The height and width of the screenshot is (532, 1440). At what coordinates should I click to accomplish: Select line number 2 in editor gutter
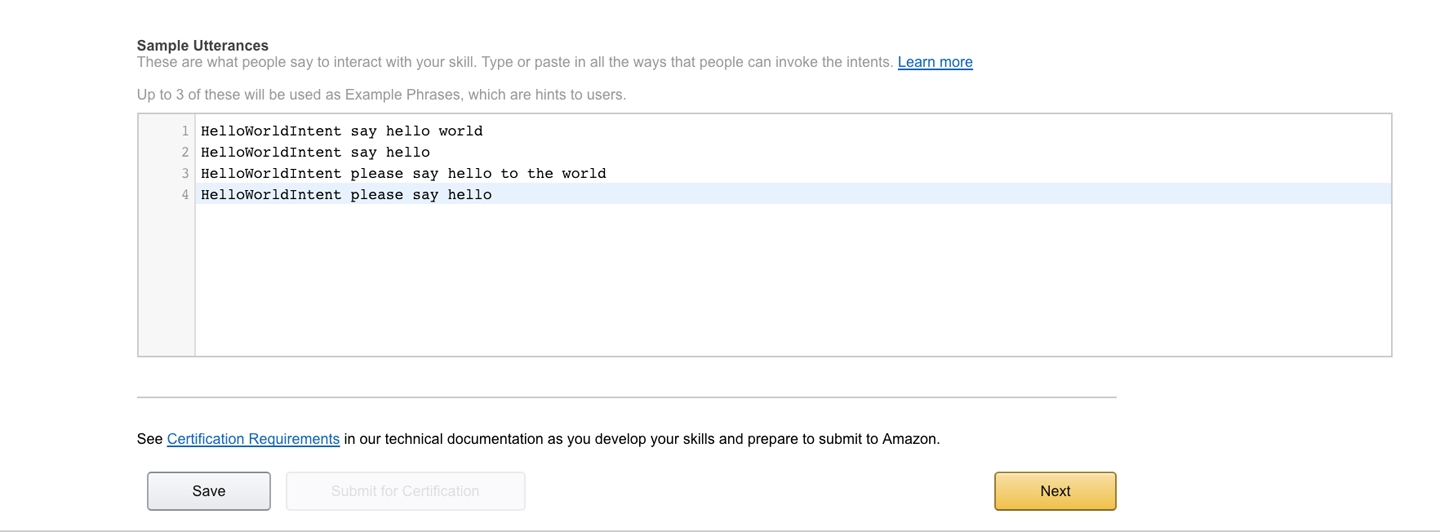185,152
